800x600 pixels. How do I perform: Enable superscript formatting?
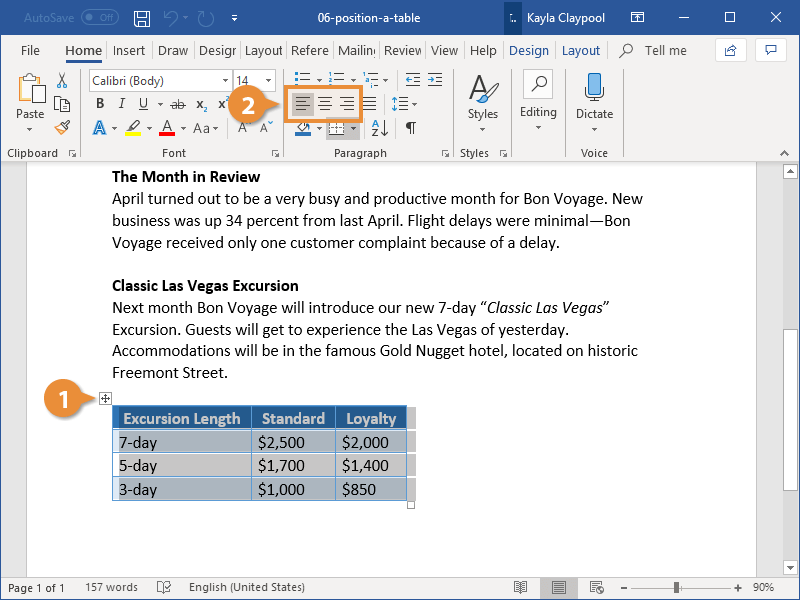click(x=223, y=103)
